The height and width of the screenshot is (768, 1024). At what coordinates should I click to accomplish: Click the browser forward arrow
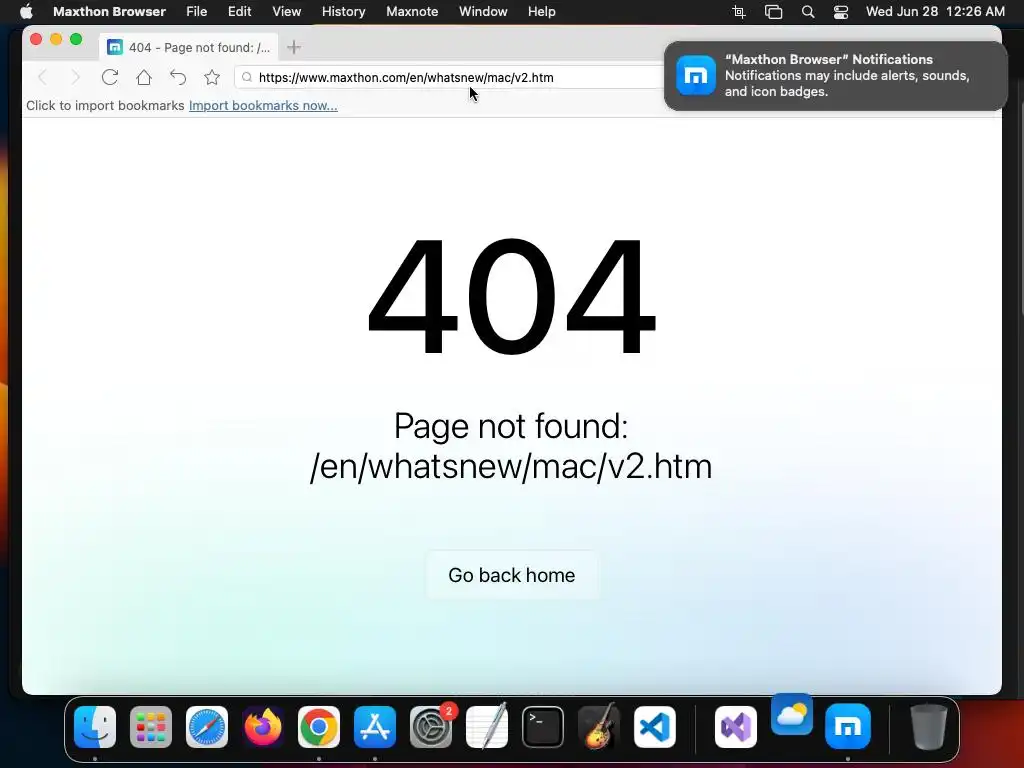76,78
